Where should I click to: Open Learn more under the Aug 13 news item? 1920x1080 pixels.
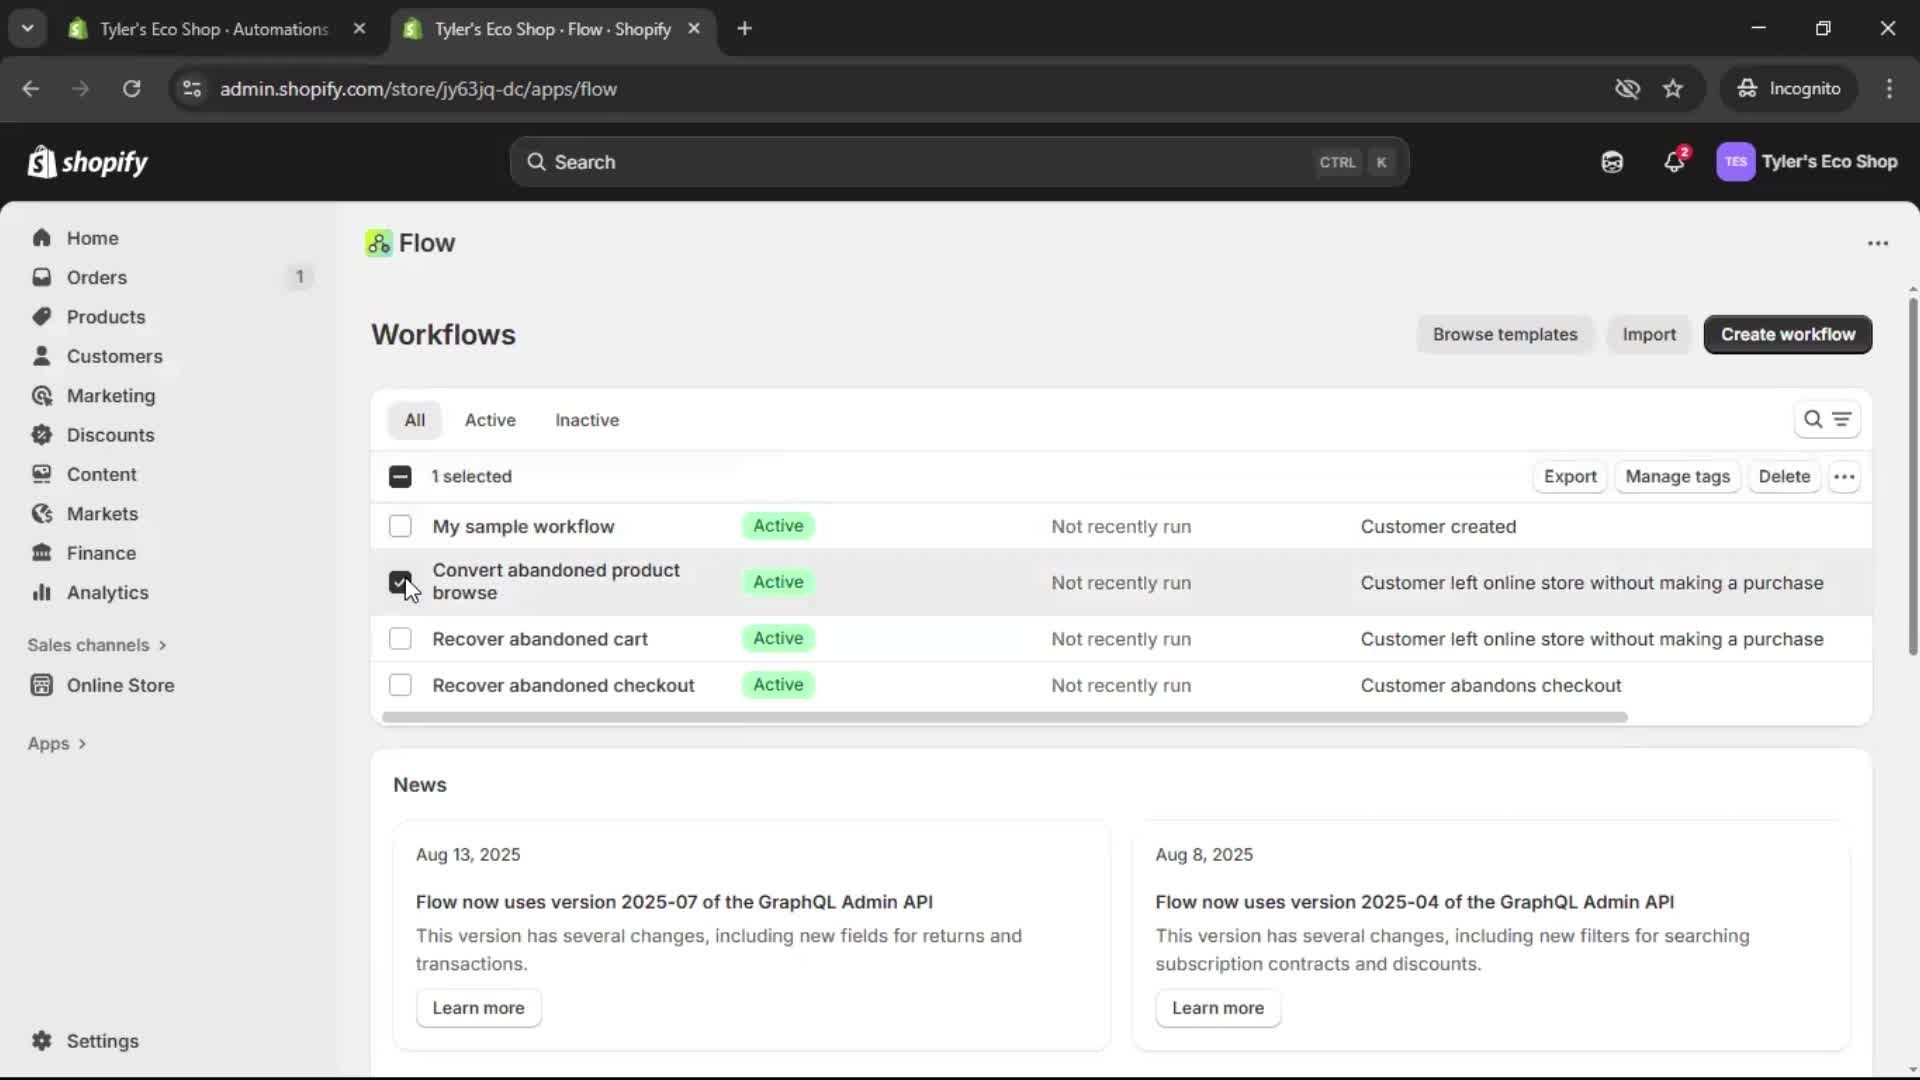[x=478, y=1008]
